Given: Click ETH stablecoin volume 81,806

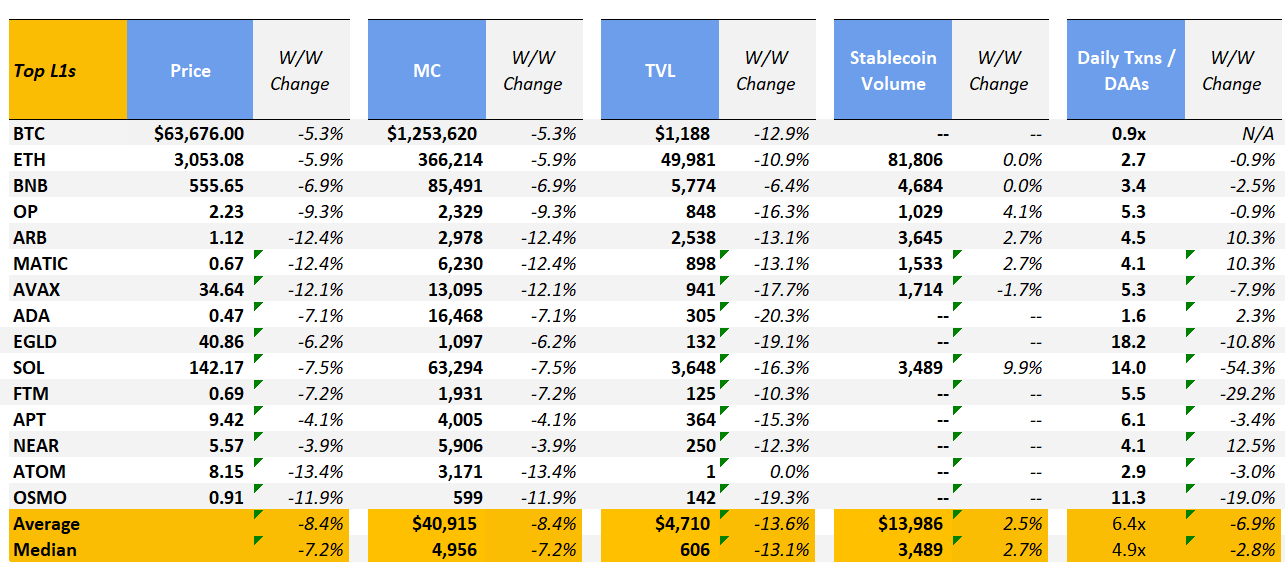Looking at the screenshot, I should (x=918, y=159).
